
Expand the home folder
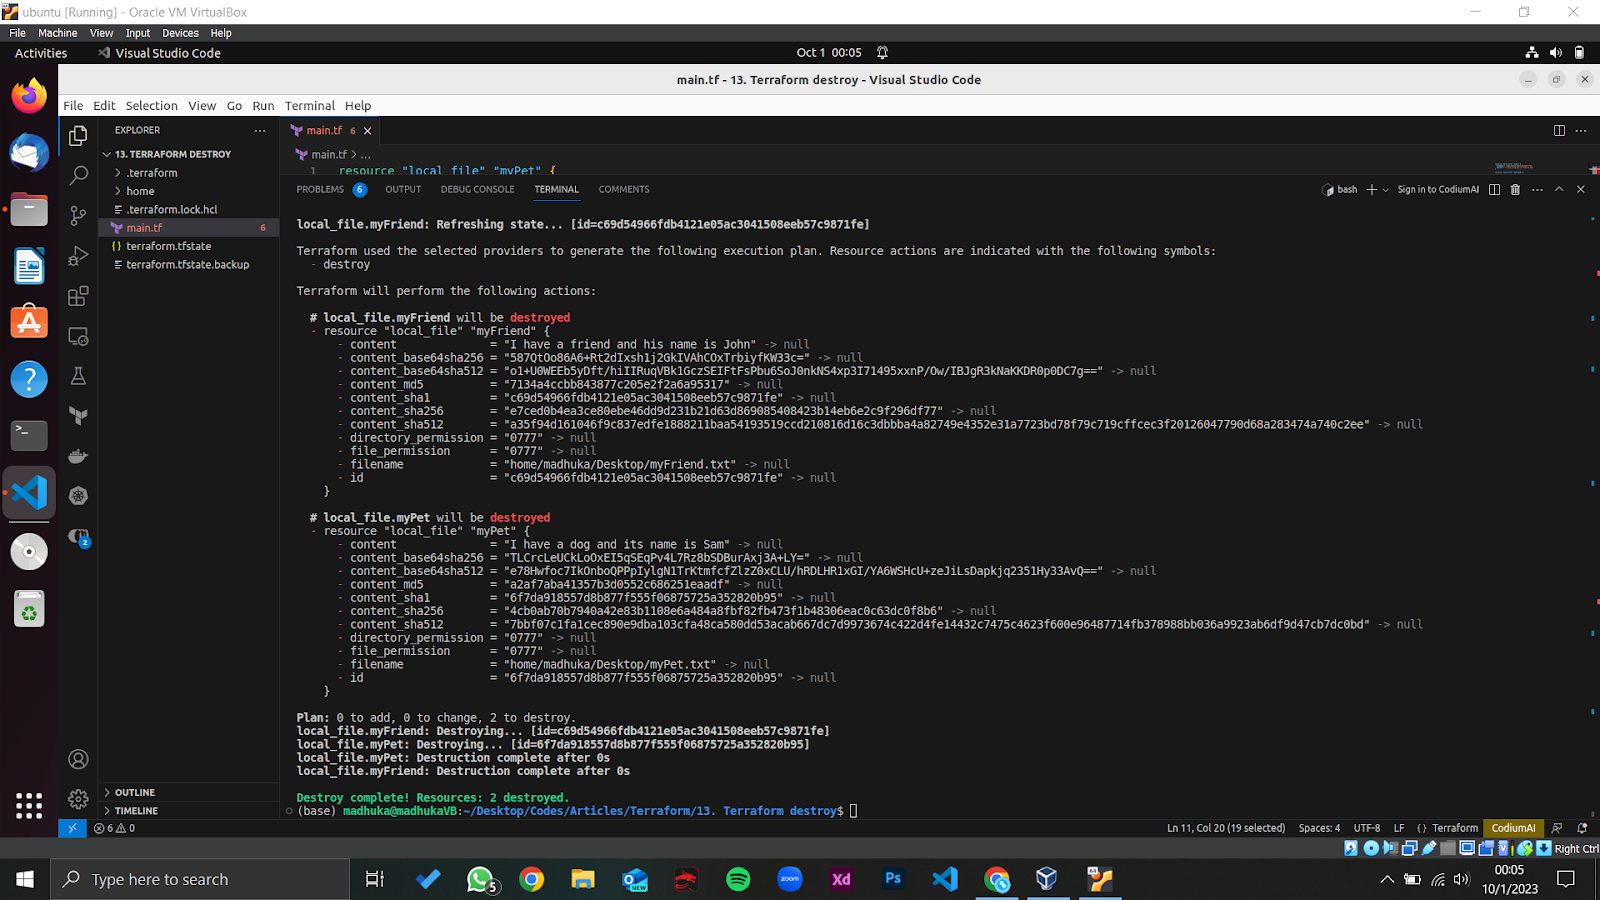[189, 191]
